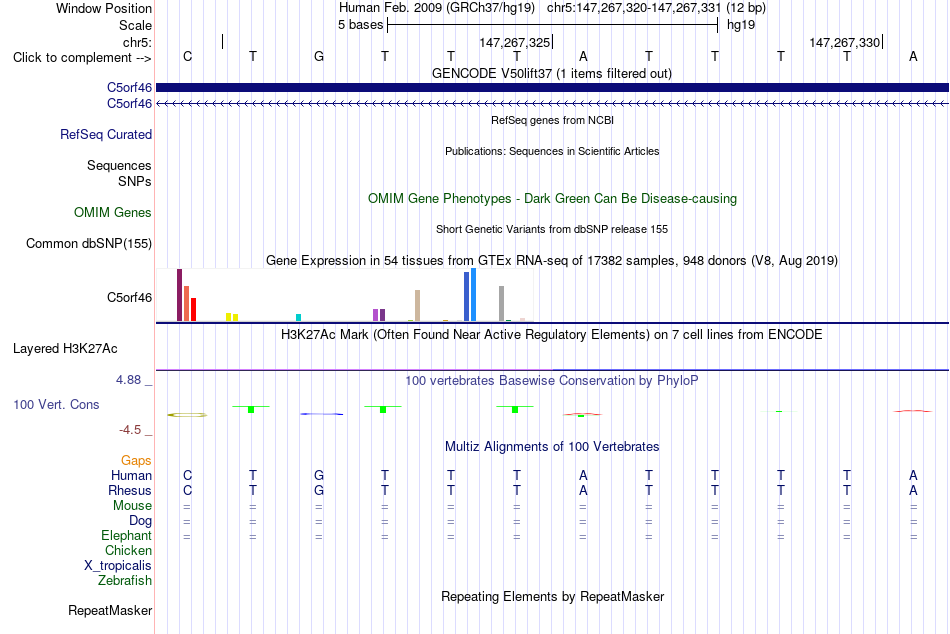Image resolution: width=950 pixels, height=634 pixels.
Task: Click the Sequences track label
Action: (x=119, y=165)
